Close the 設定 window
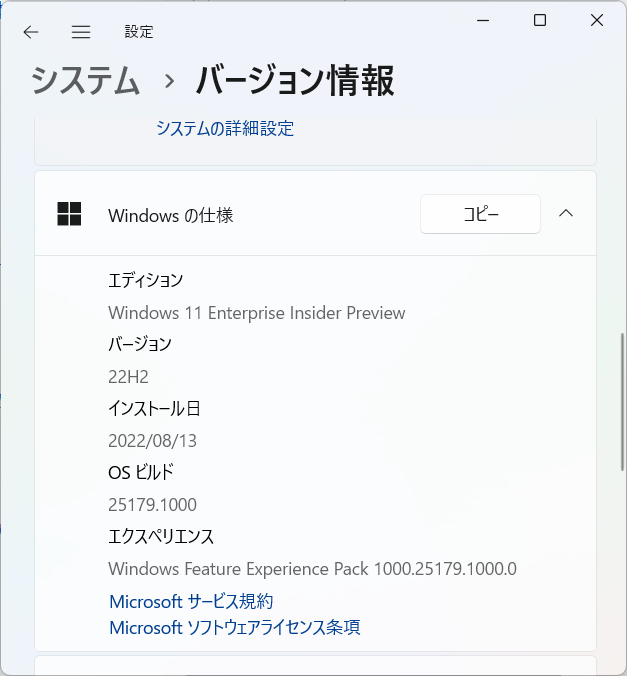627x676 pixels. [x=597, y=20]
